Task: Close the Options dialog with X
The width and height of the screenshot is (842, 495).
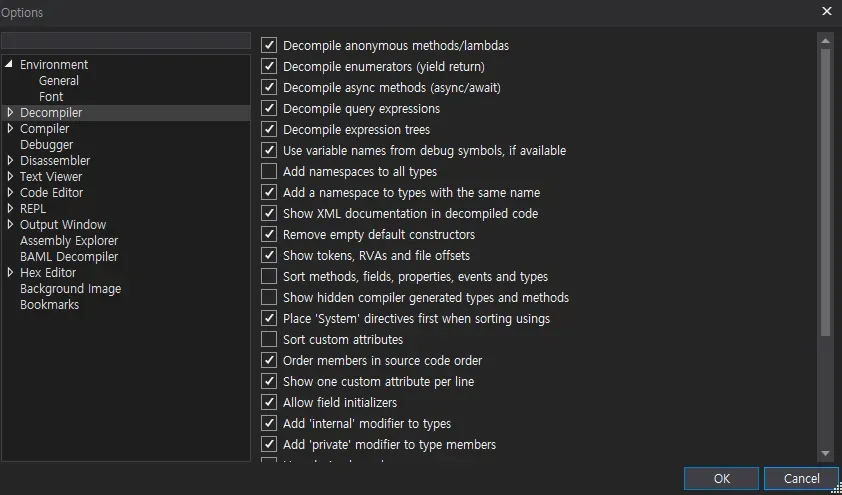Action: (826, 12)
